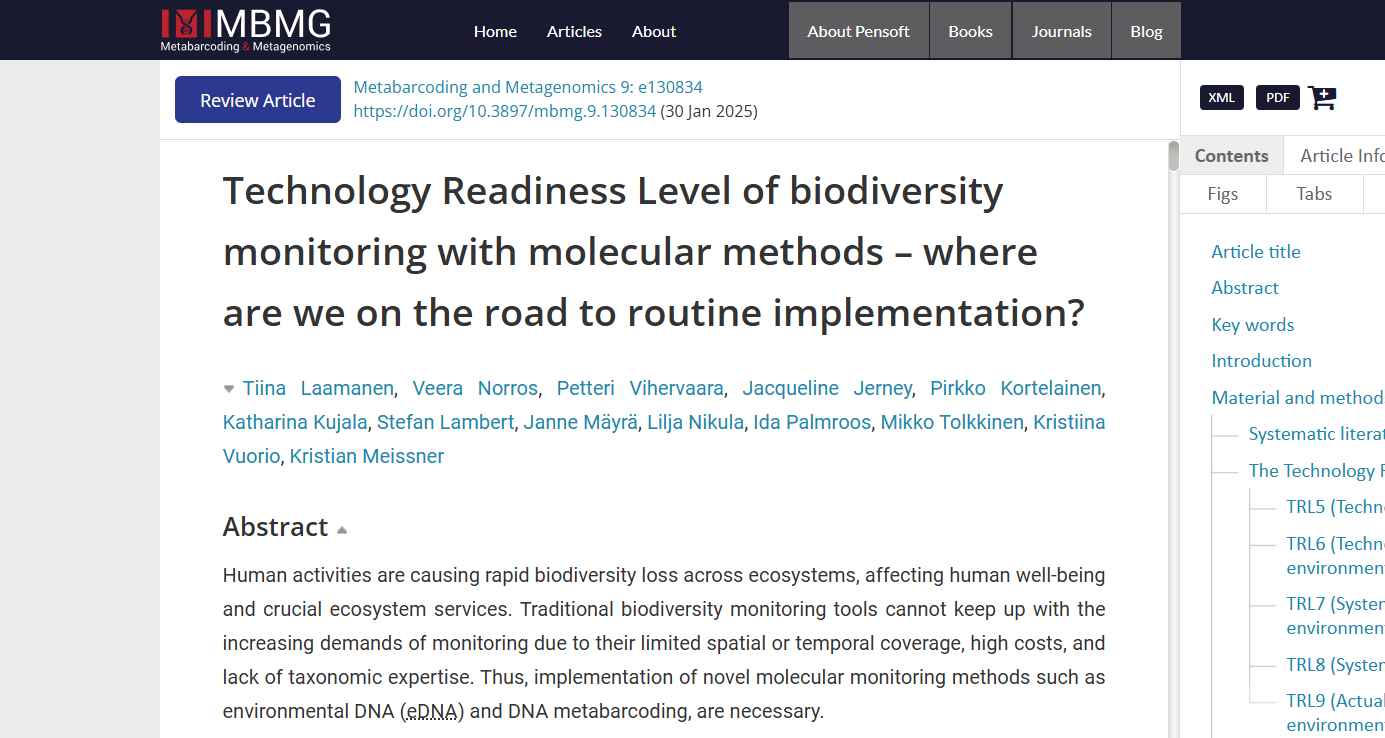The width and height of the screenshot is (1385, 738).
Task: Click the About Pensoft button
Action: pyautogui.click(x=858, y=31)
